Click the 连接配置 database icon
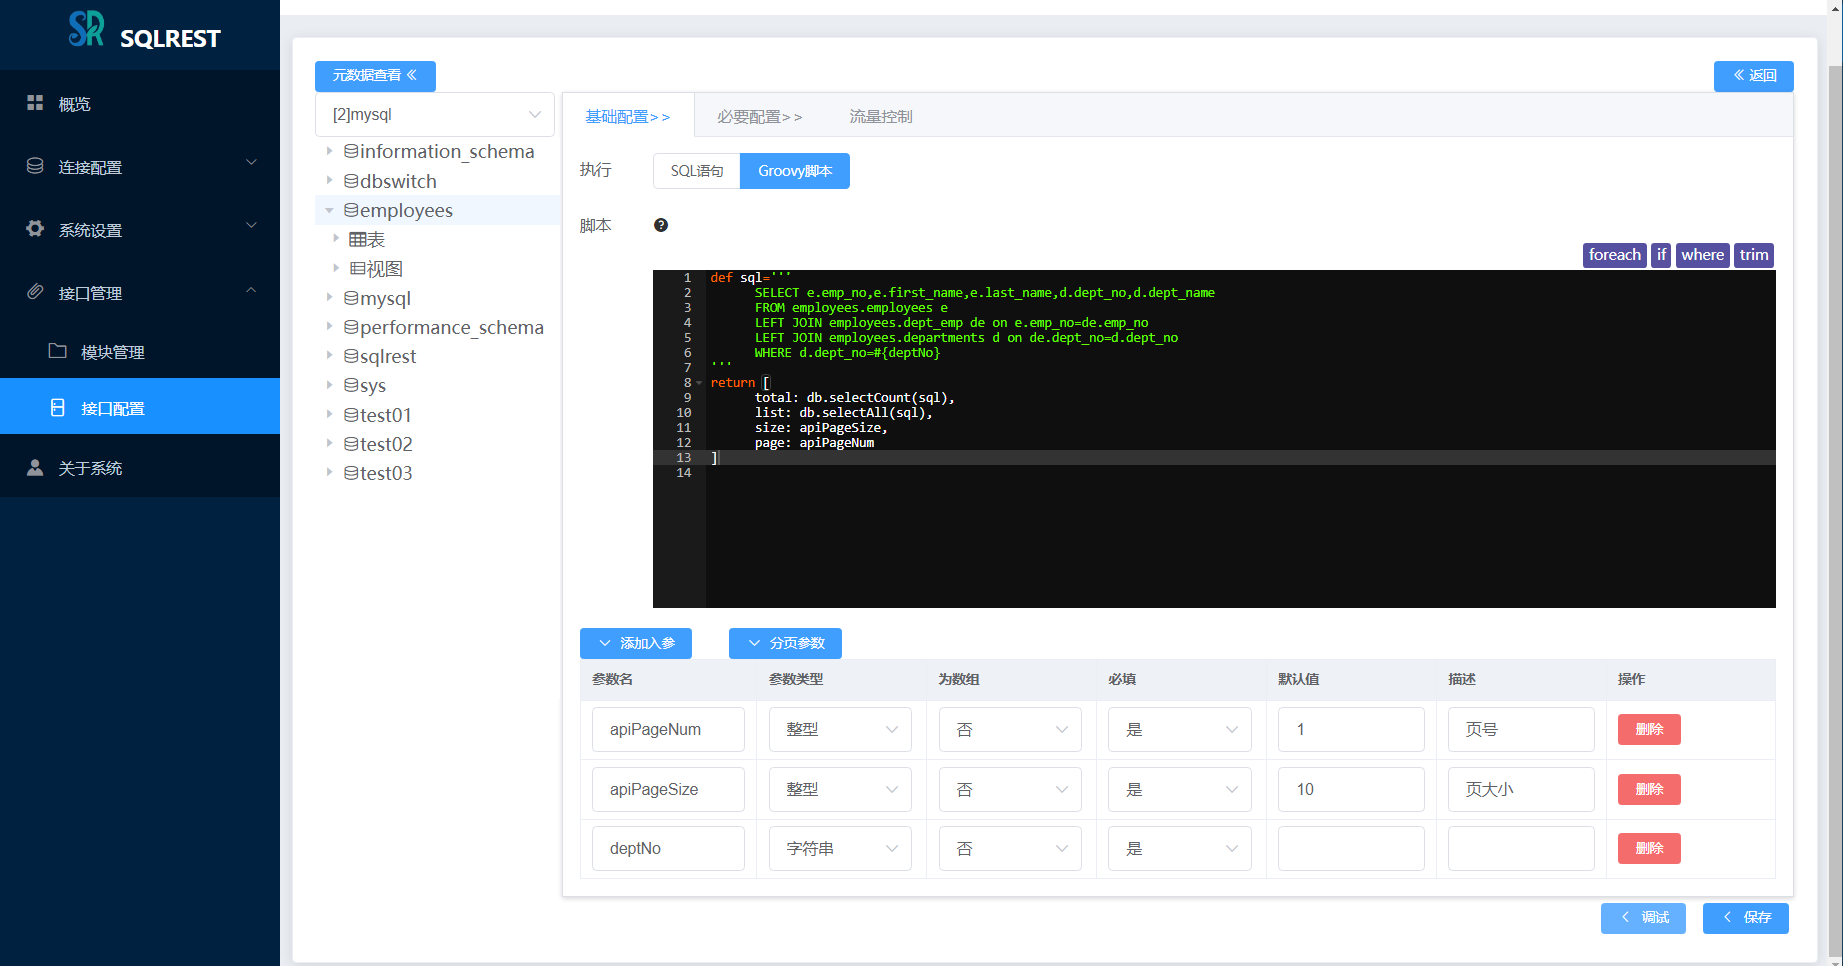Image resolution: width=1843 pixels, height=966 pixels. (35, 166)
